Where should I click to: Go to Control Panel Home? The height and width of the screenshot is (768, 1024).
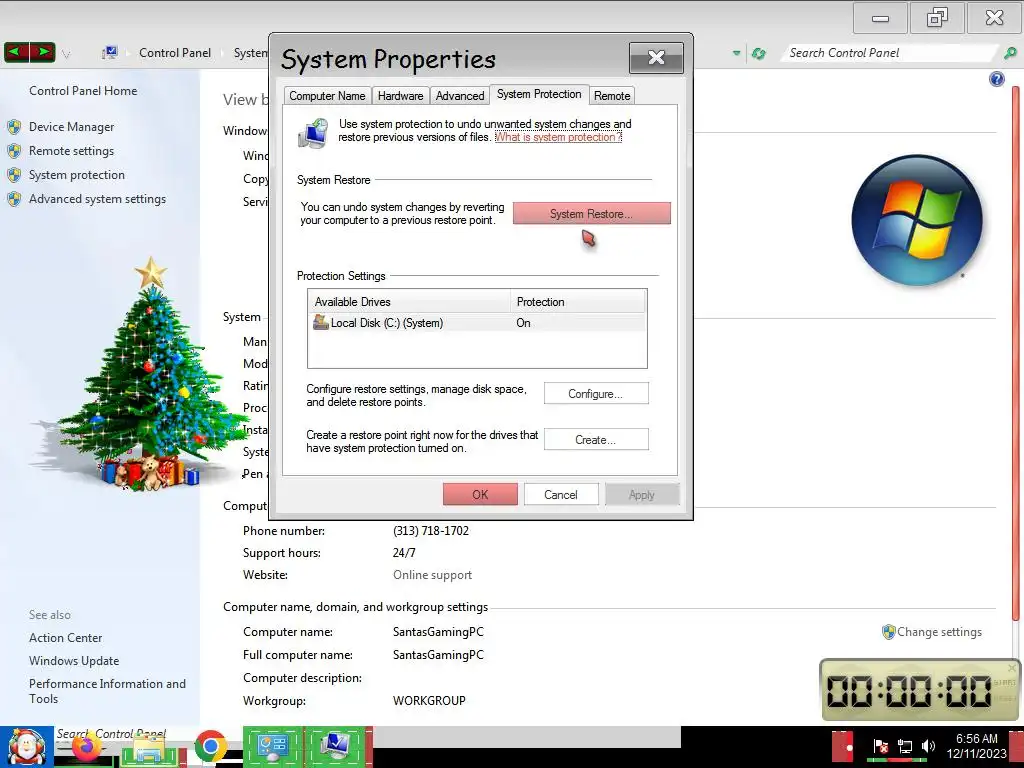point(83,91)
